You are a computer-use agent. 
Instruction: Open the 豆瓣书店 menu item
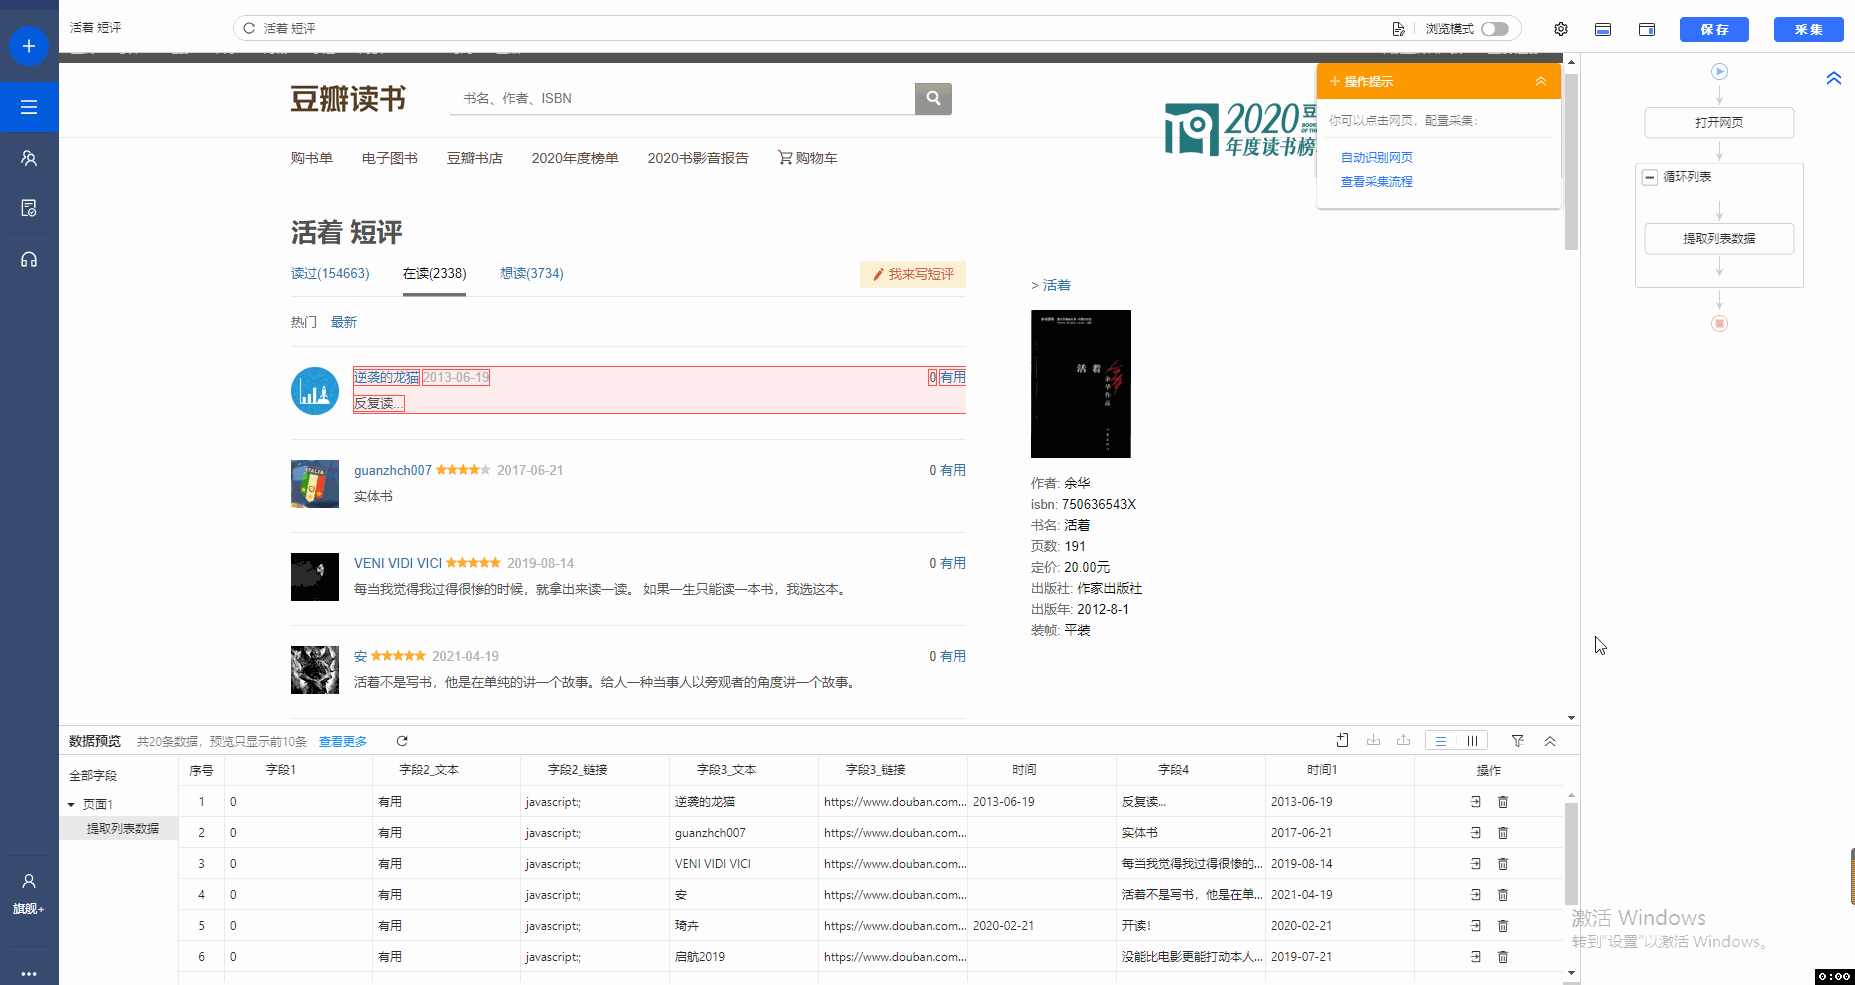[x=475, y=158]
